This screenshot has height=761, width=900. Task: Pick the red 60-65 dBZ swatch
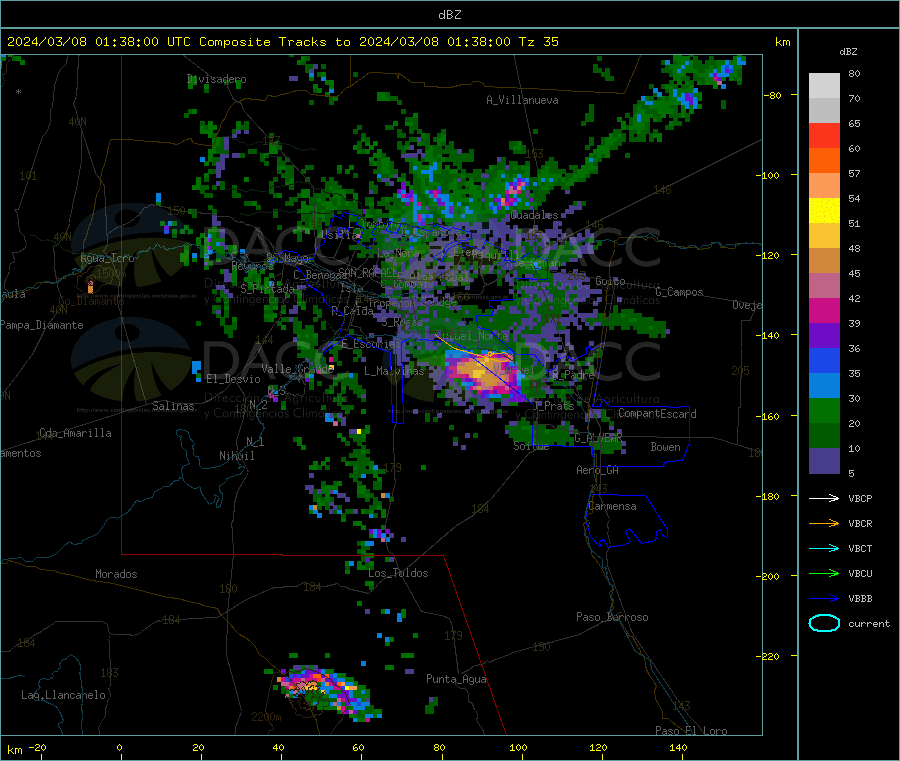[x=824, y=136]
